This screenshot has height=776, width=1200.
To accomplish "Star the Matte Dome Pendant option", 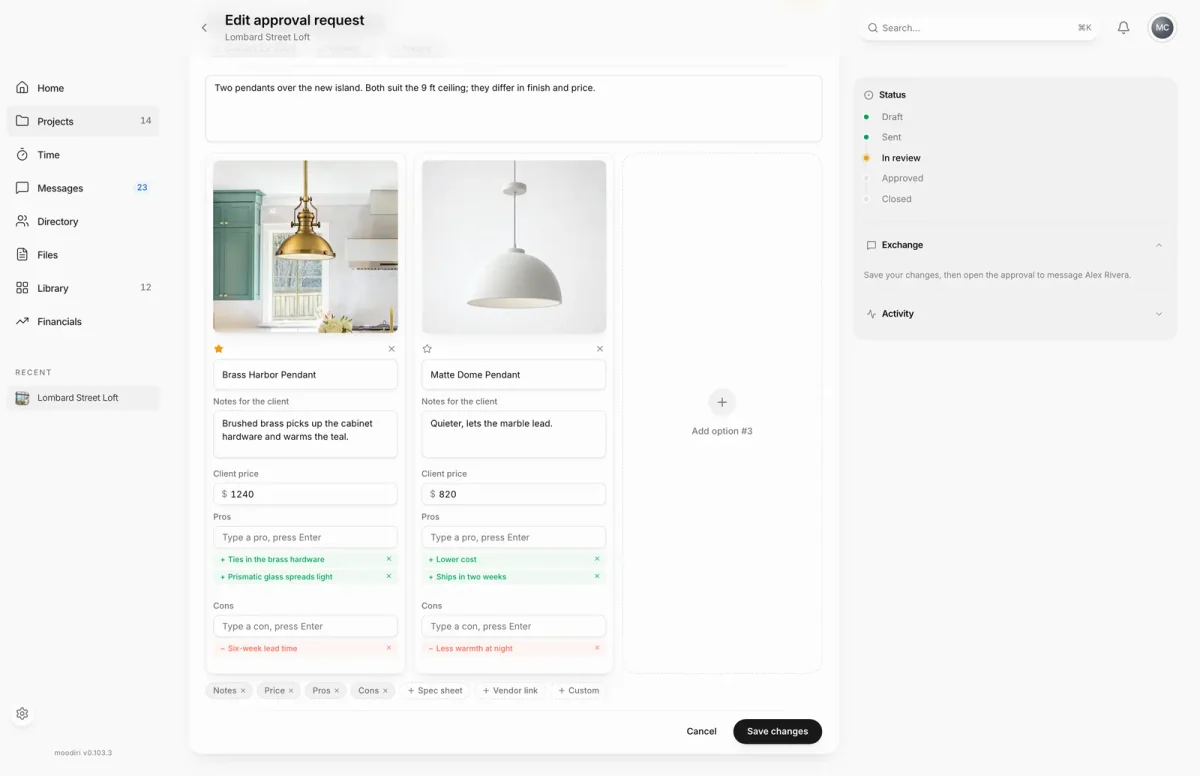I will point(427,349).
